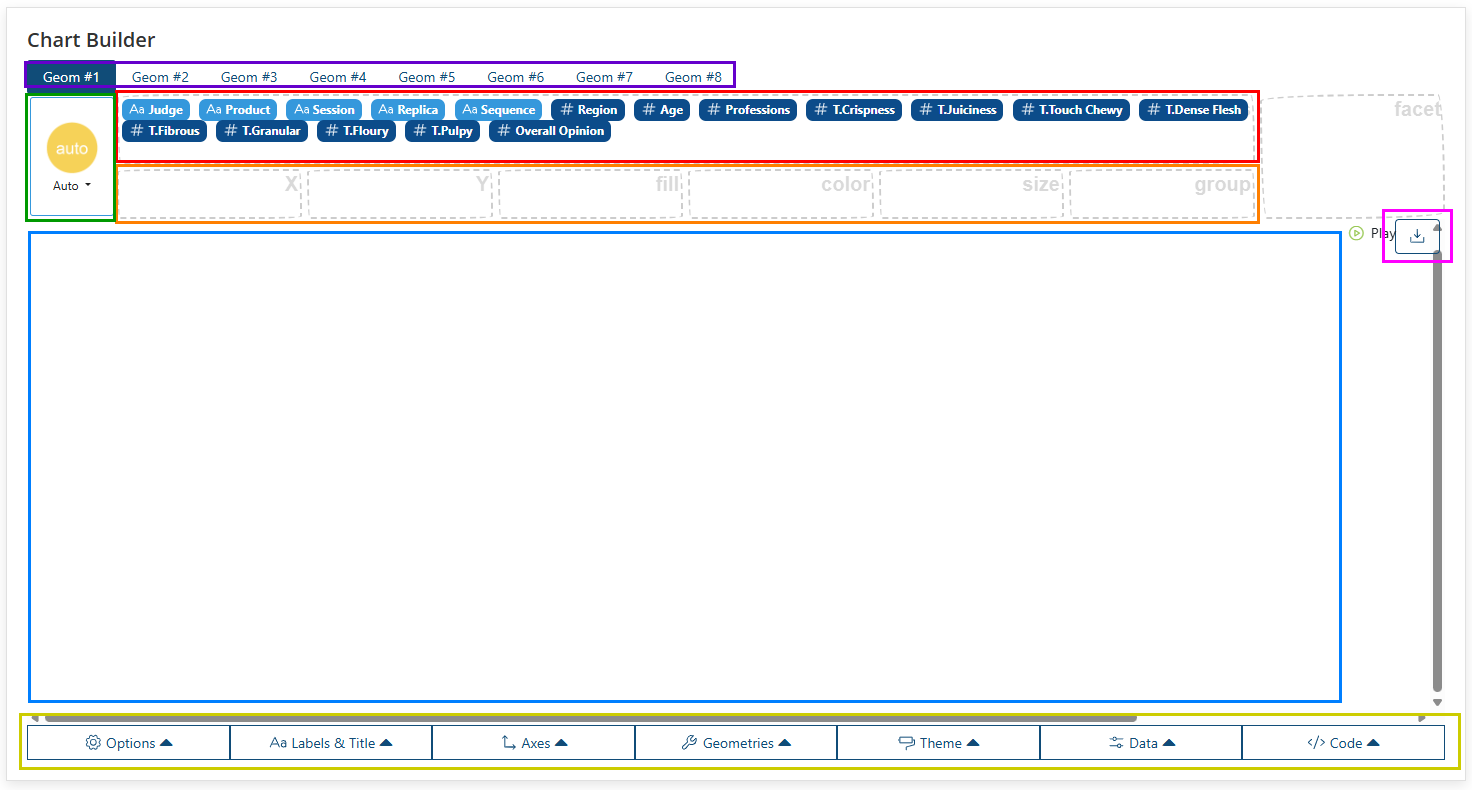Click the T.Granular variable badge

click(x=262, y=131)
